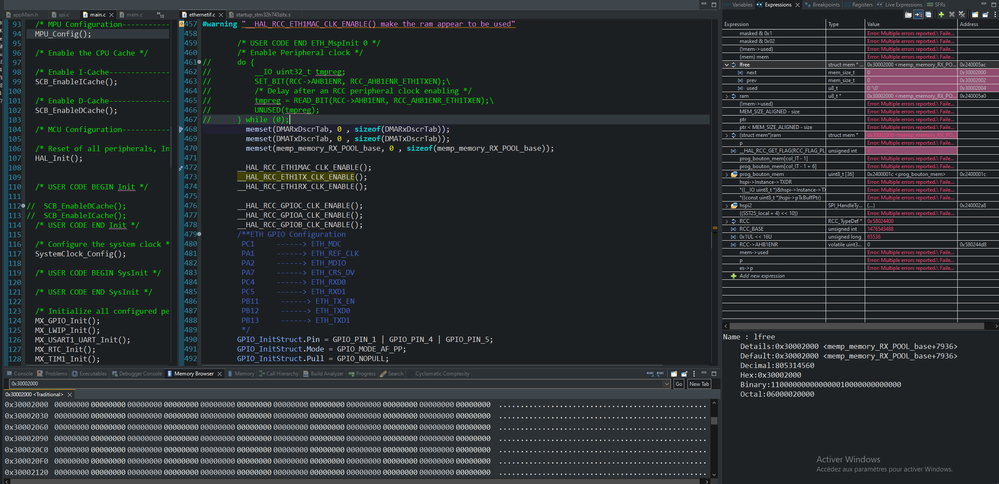The image size is (999, 484).
Task: Collapse the lfree expression tree node
Action: click(726, 64)
